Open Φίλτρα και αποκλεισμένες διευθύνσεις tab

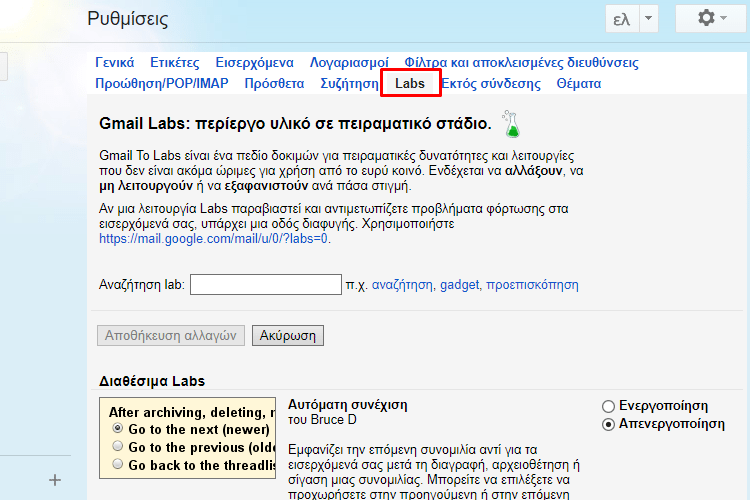521,63
